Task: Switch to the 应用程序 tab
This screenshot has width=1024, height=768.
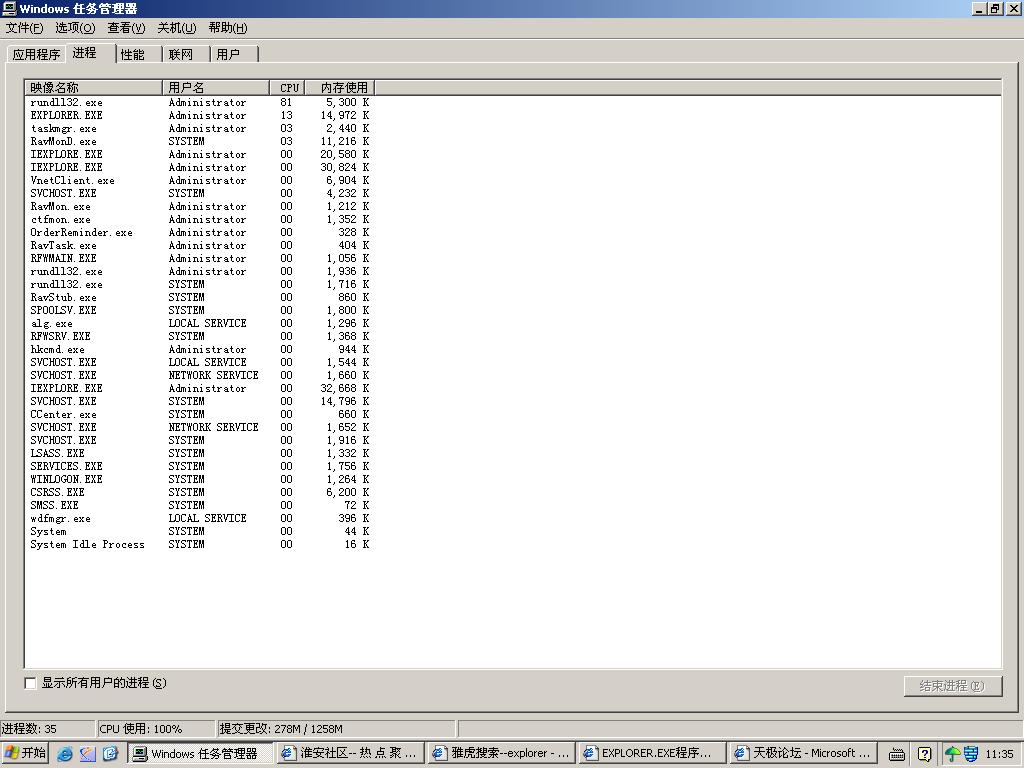Action: coord(36,54)
